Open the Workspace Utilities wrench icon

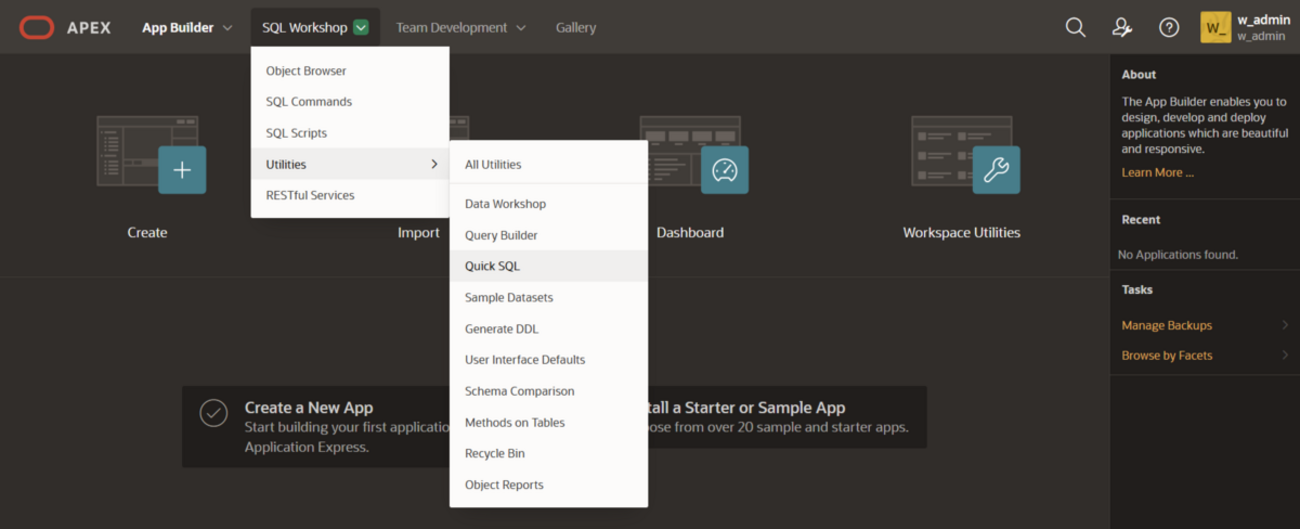click(x=996, y=170)
